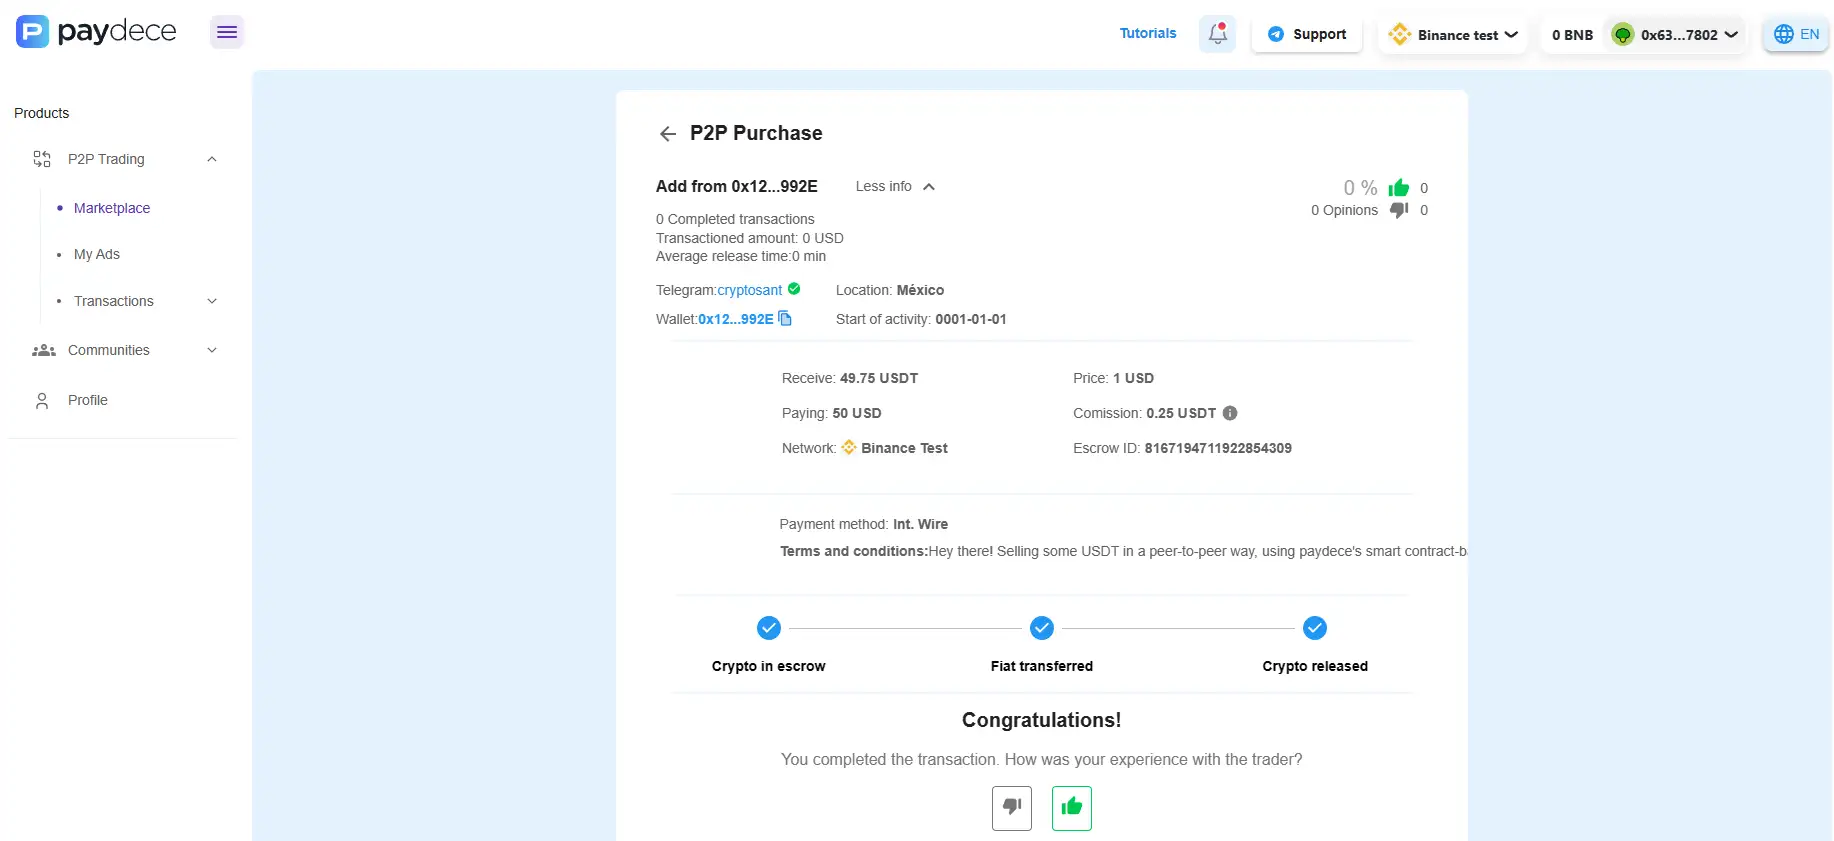Go to My Ads
Screen dimensions: 1834x841
97,254
